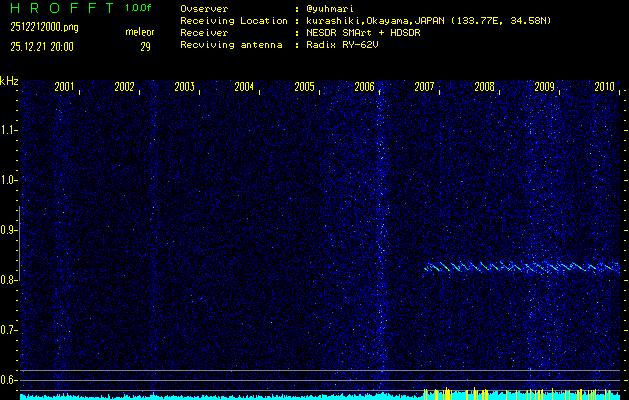Viewport: 629px width, 400px height.
Task: Select the 0.8 kHz axis label
Action: point(9,280)
